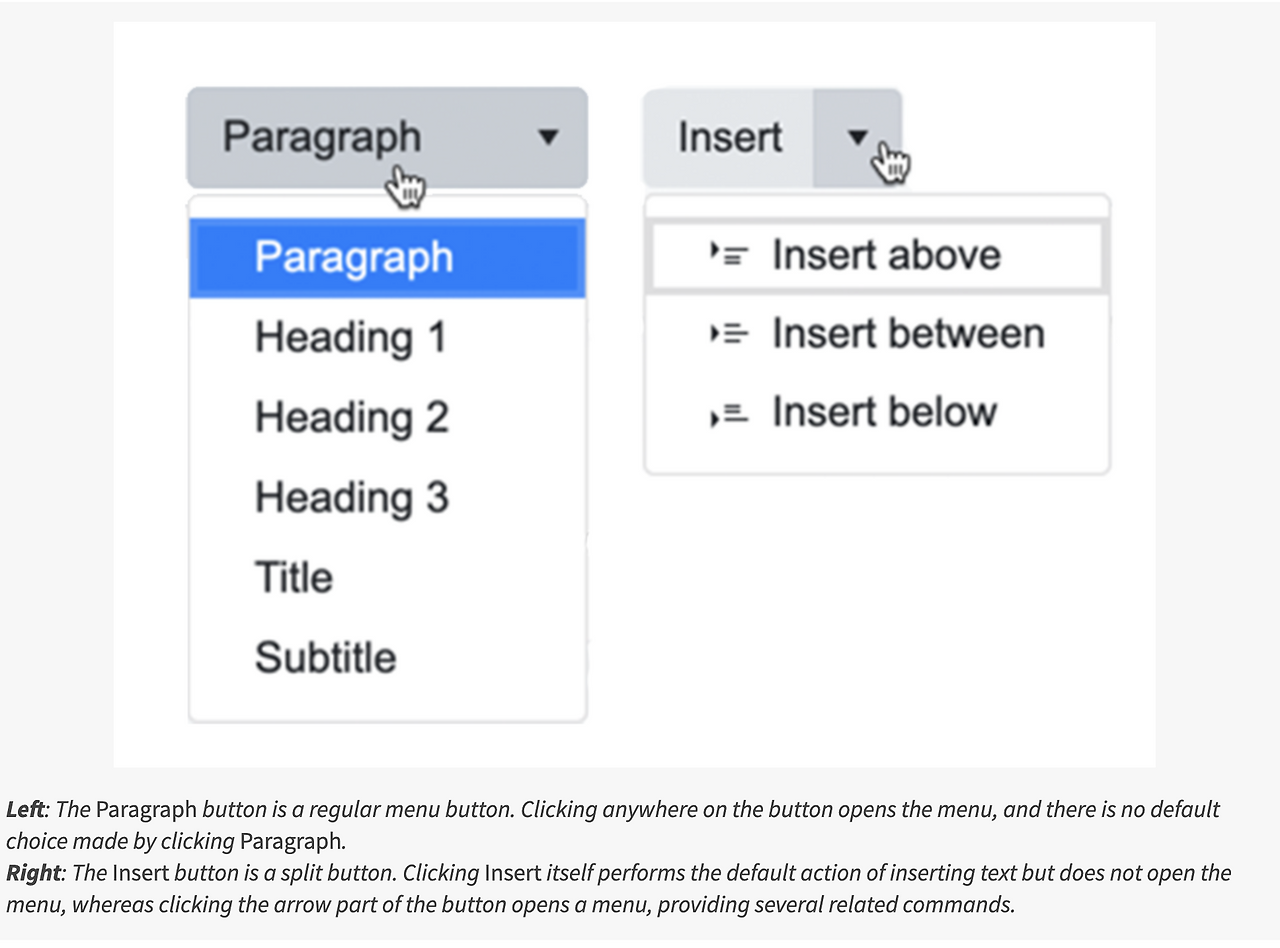Click the hand cursor over the Paragraph button

coord(405,187)
